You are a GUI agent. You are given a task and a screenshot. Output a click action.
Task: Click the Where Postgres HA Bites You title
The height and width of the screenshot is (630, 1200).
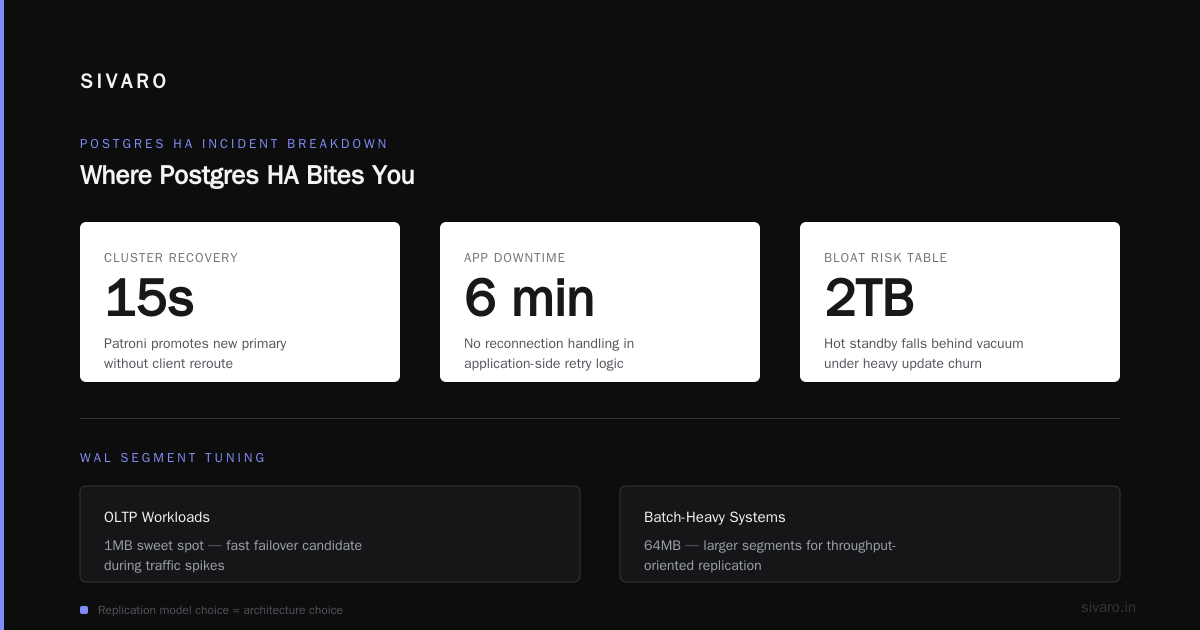[x=247, y=176]
